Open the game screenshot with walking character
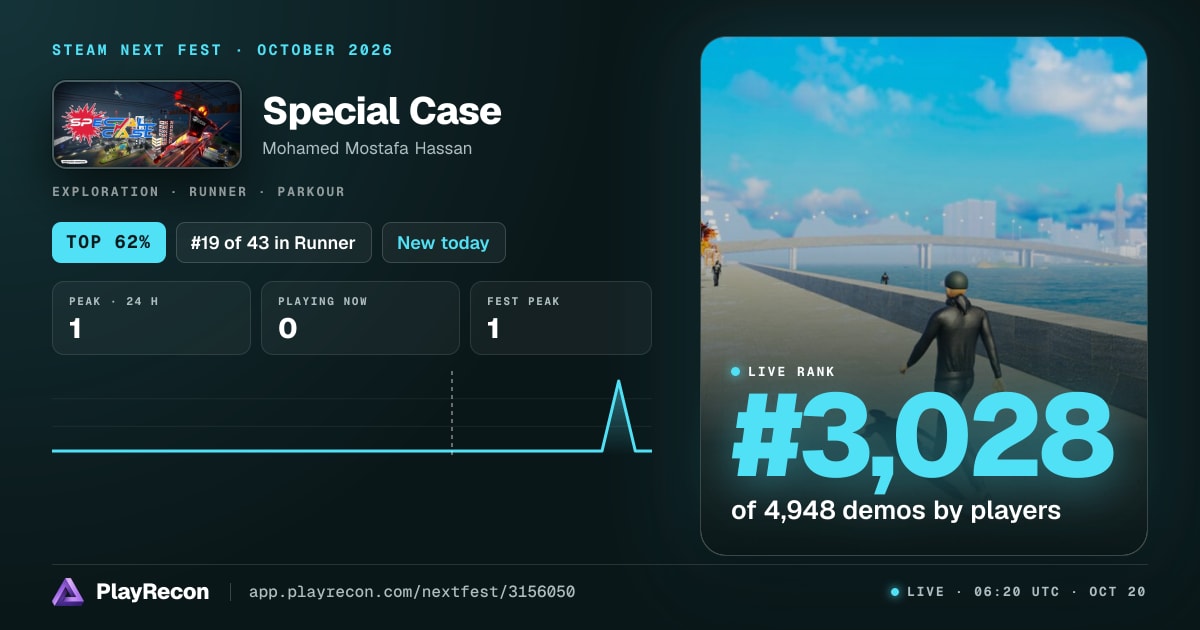 click(x=924, y=296)
